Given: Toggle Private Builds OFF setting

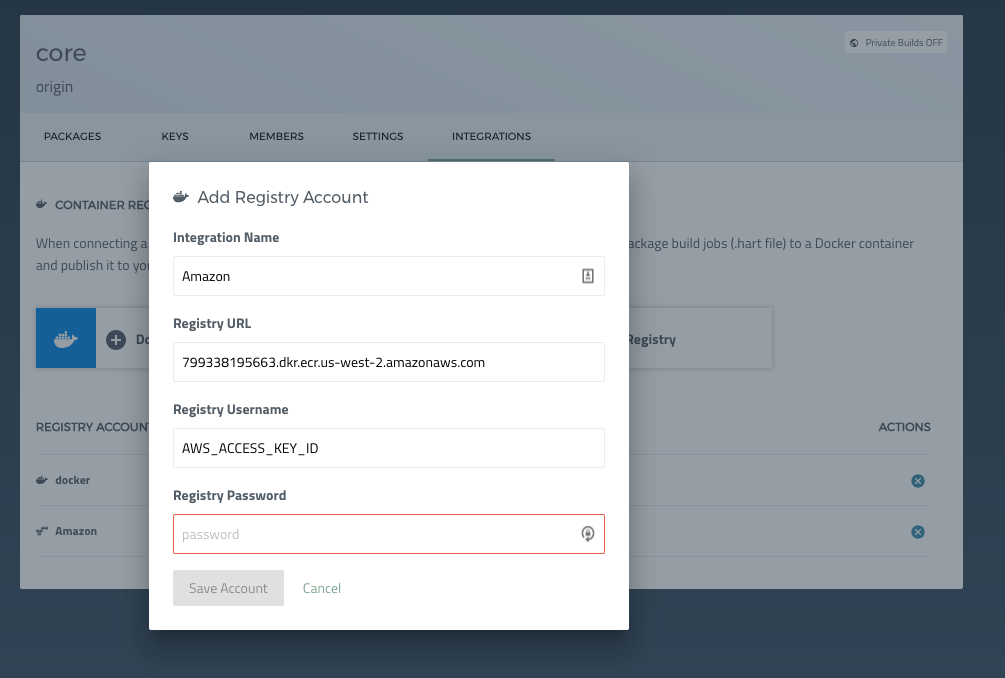Looking at the screenshot, I should pos(895,42).
